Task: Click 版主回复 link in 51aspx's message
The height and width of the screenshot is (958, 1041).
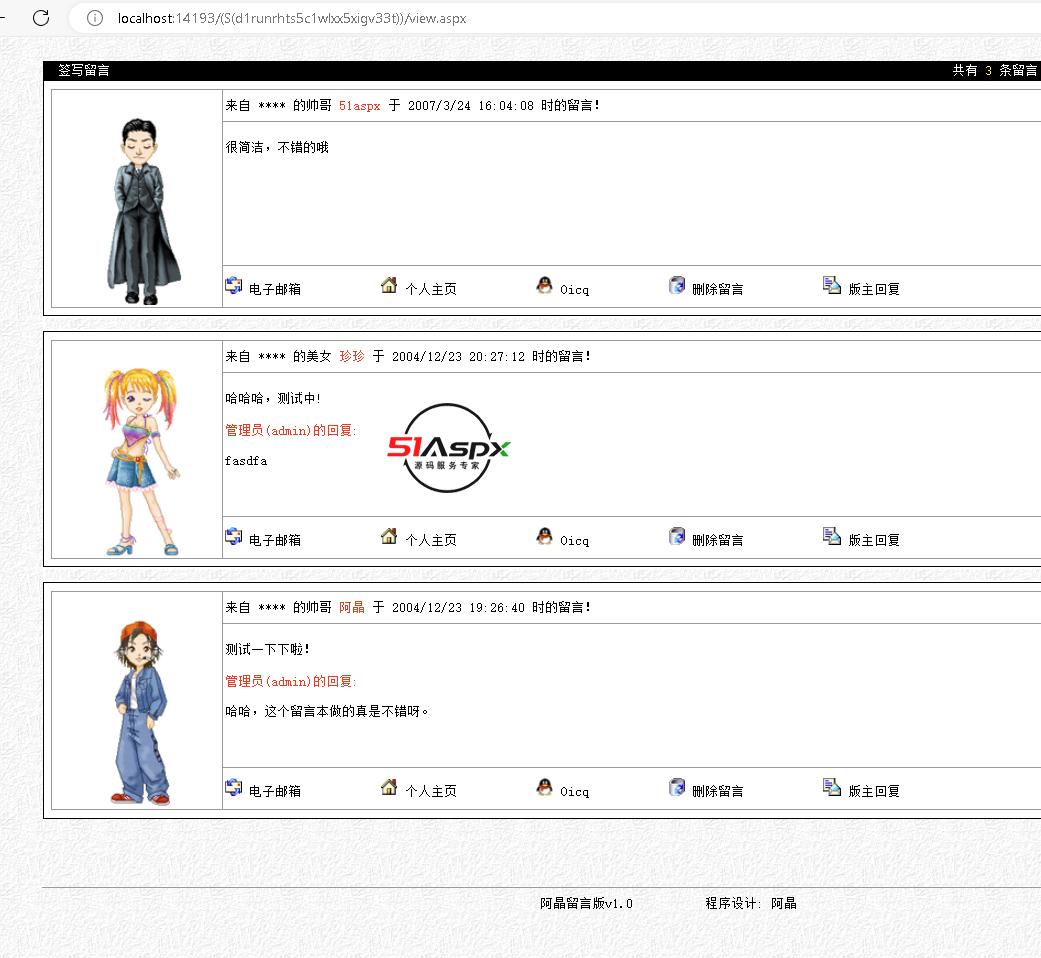Action: pos(874,289)
